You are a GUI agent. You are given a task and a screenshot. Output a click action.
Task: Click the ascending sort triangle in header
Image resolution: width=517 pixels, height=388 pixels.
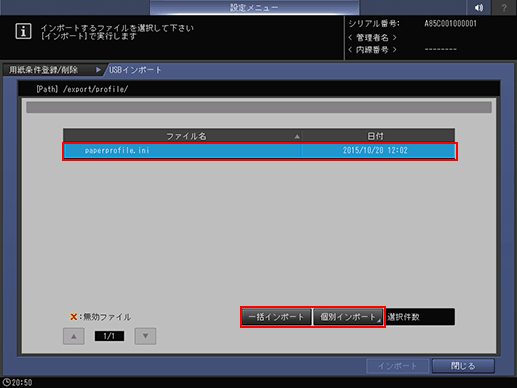point(297,136)
